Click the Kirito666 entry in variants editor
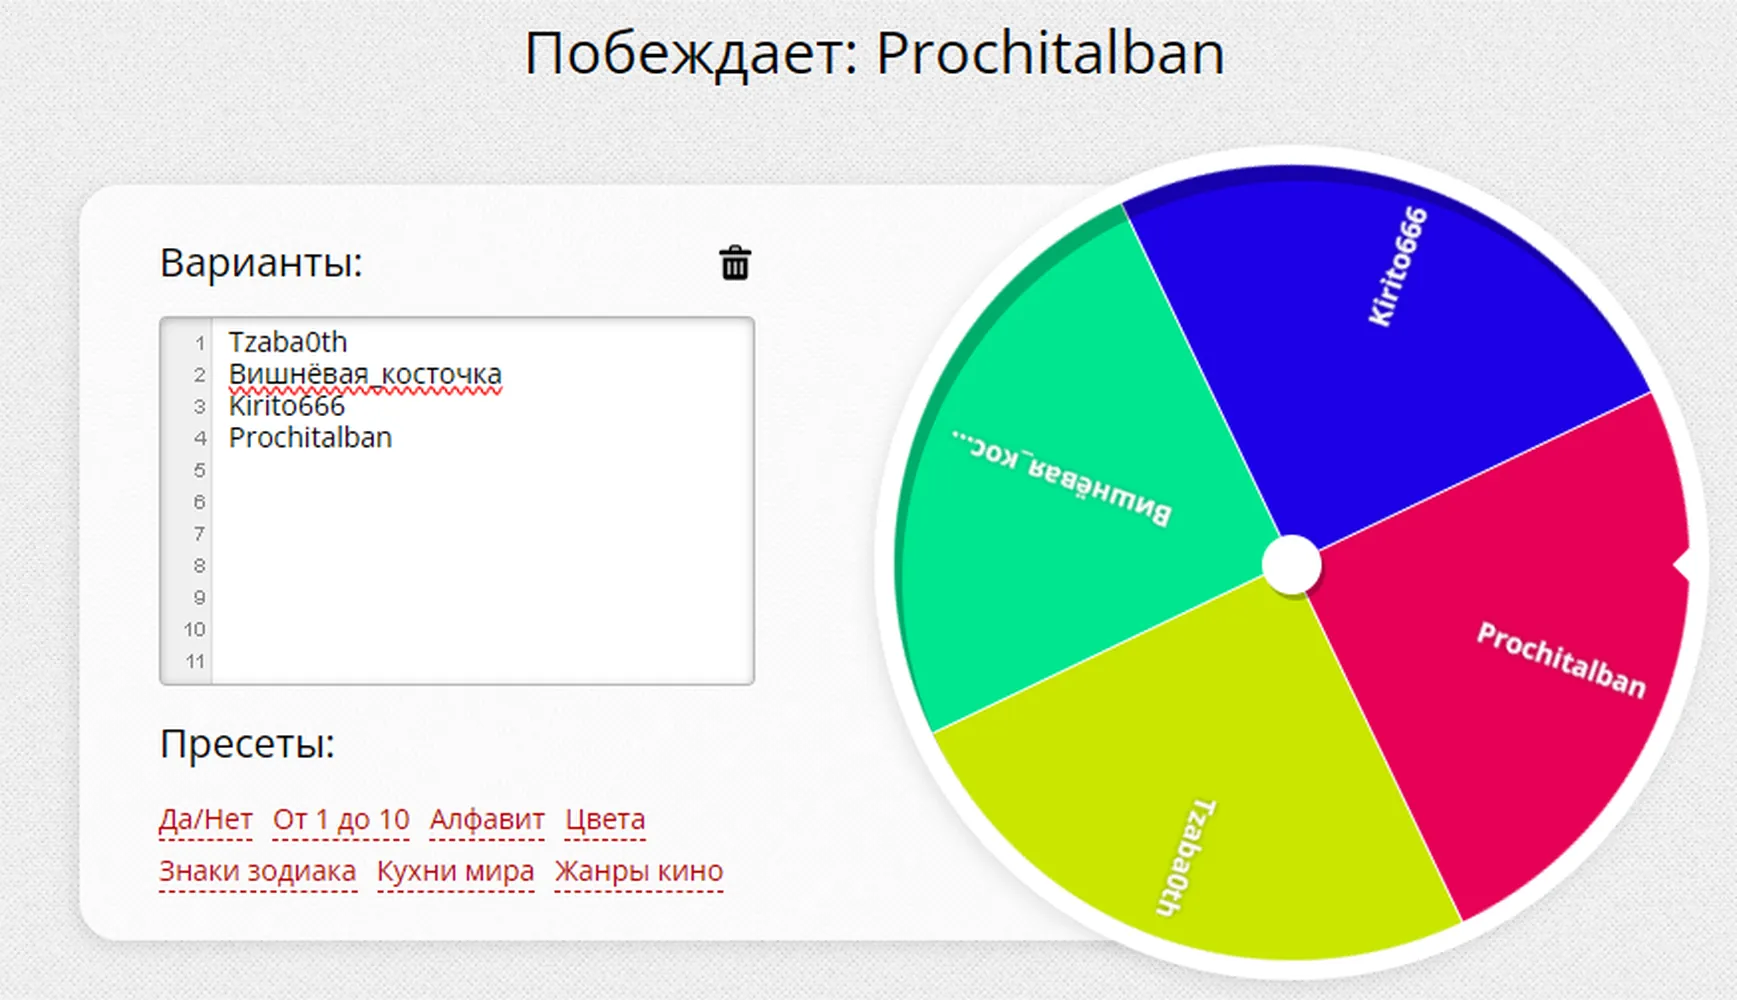 (x=287, y=406)
